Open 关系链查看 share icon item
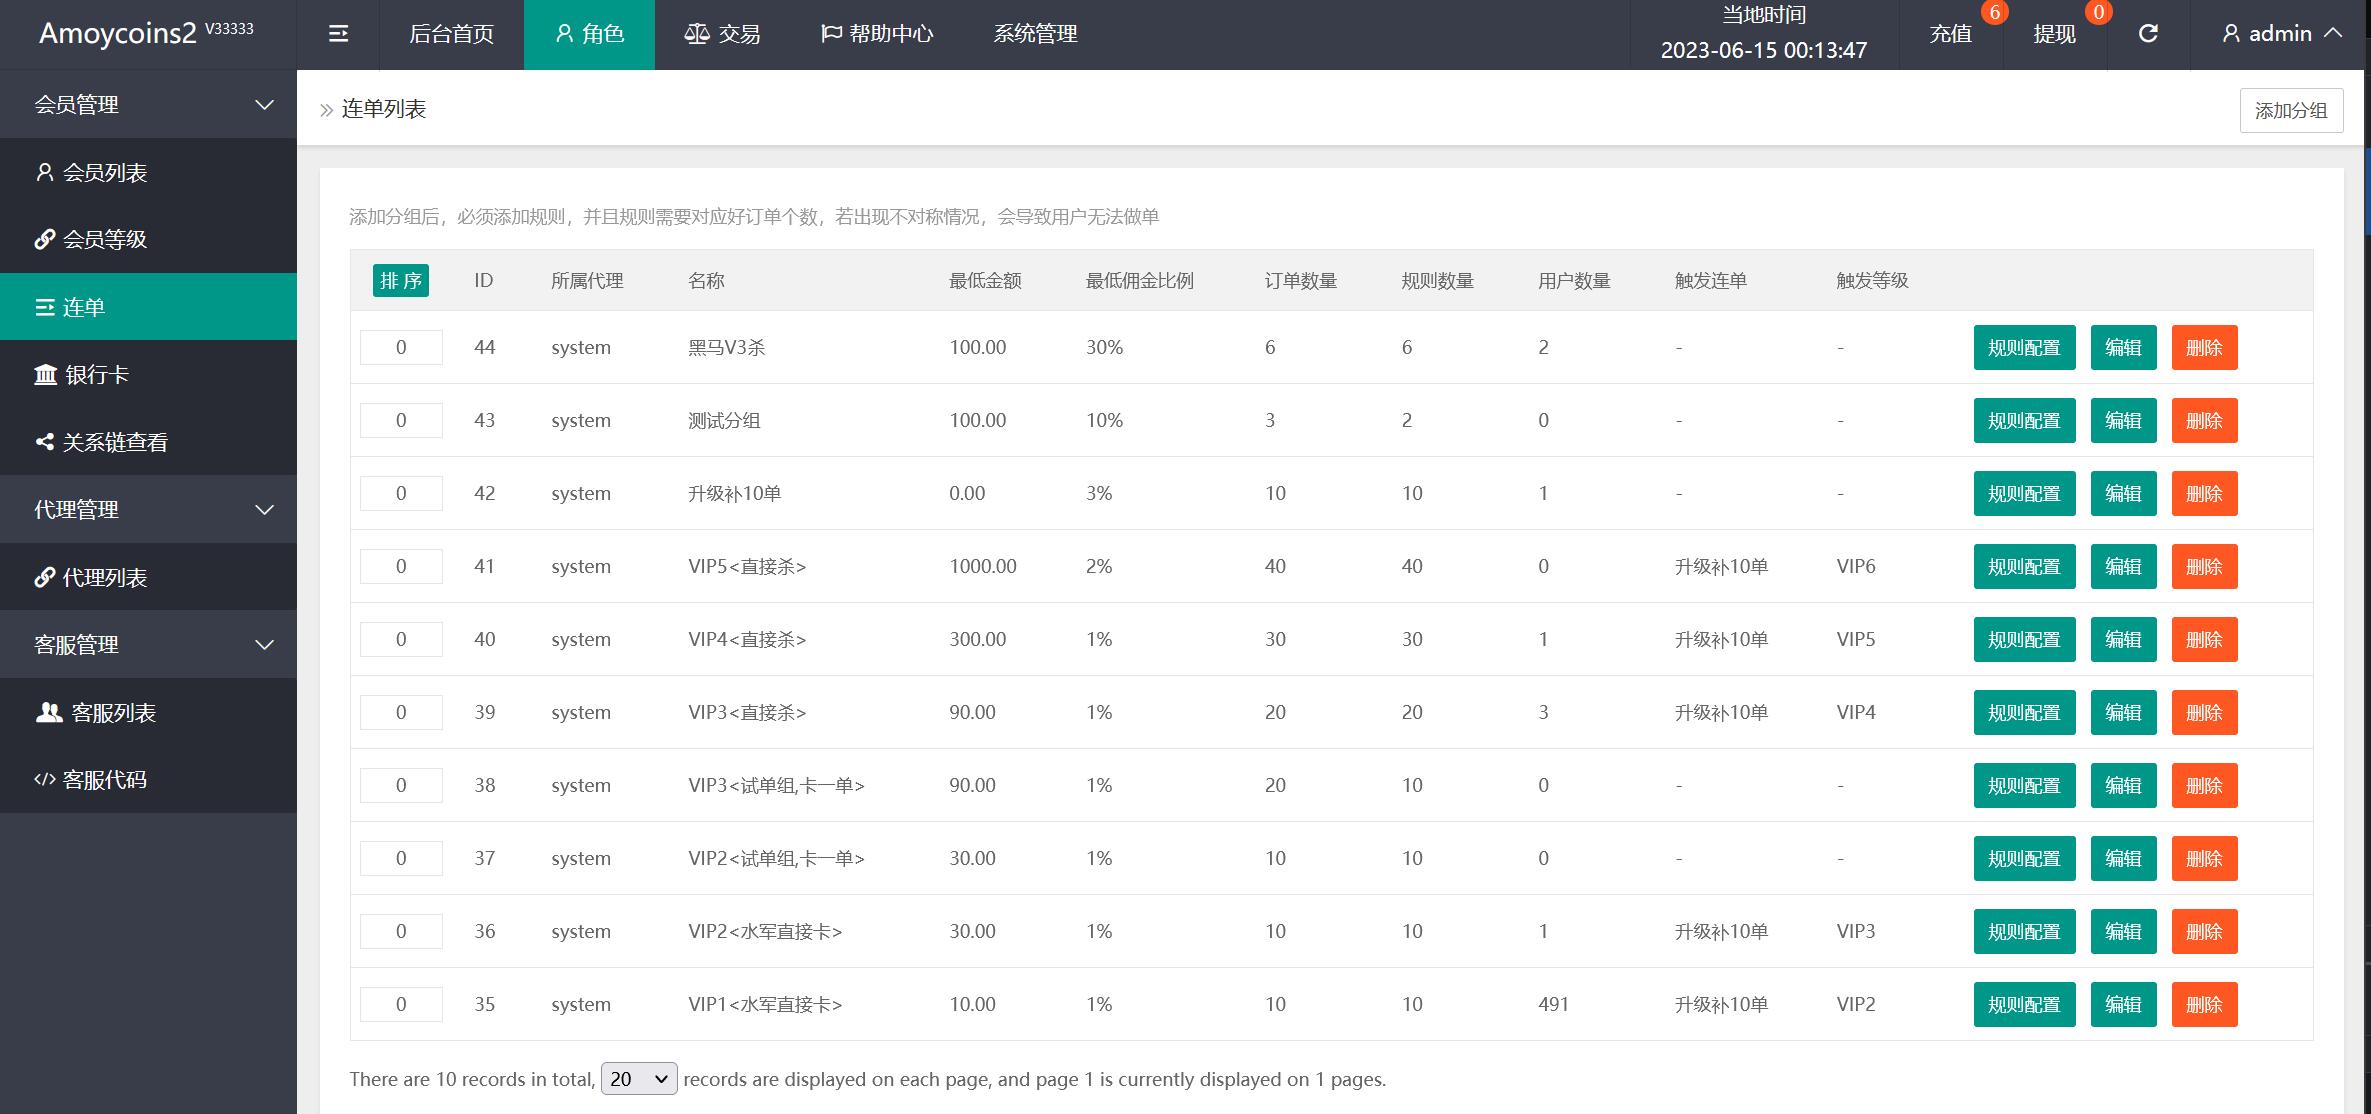Screen dimensions: 2371x1114 pos(114,442)
